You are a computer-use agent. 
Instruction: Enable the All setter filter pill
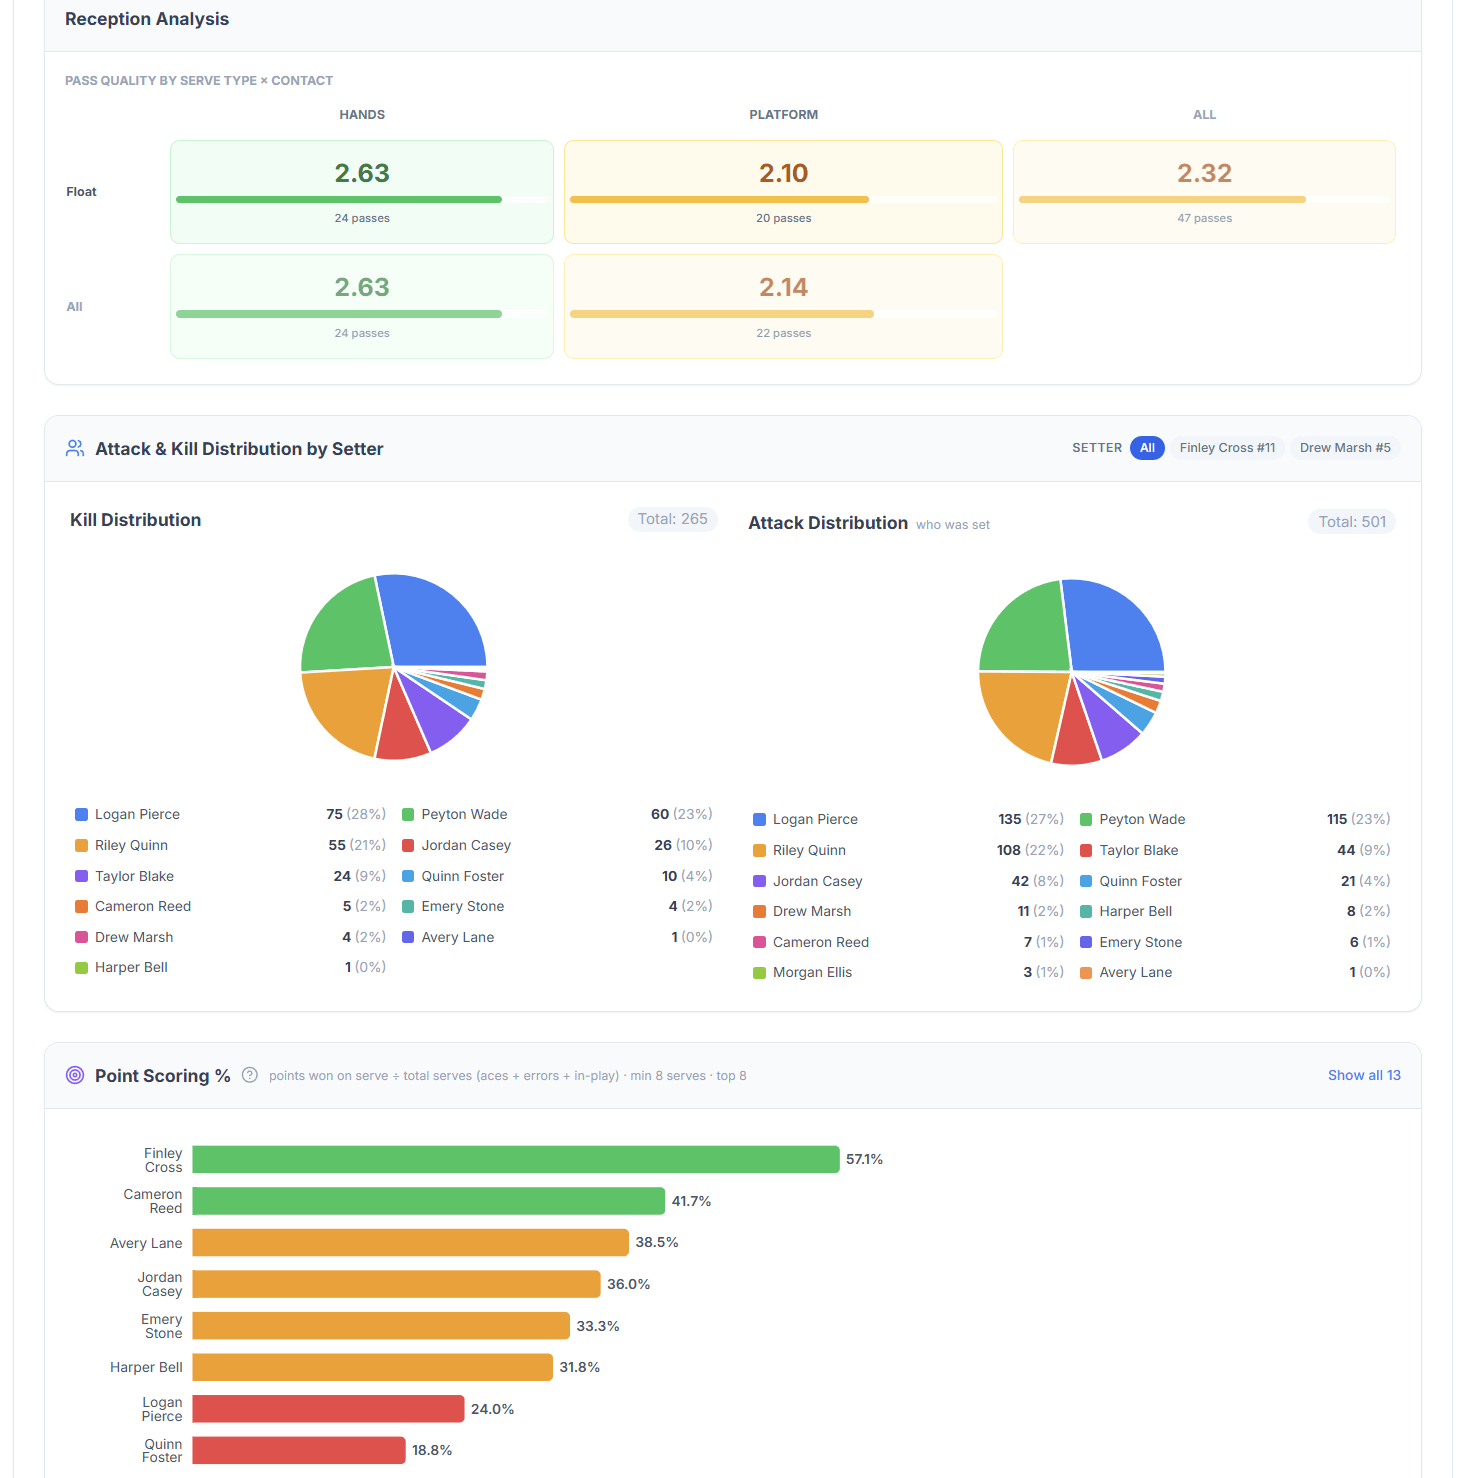[1147, 448]
